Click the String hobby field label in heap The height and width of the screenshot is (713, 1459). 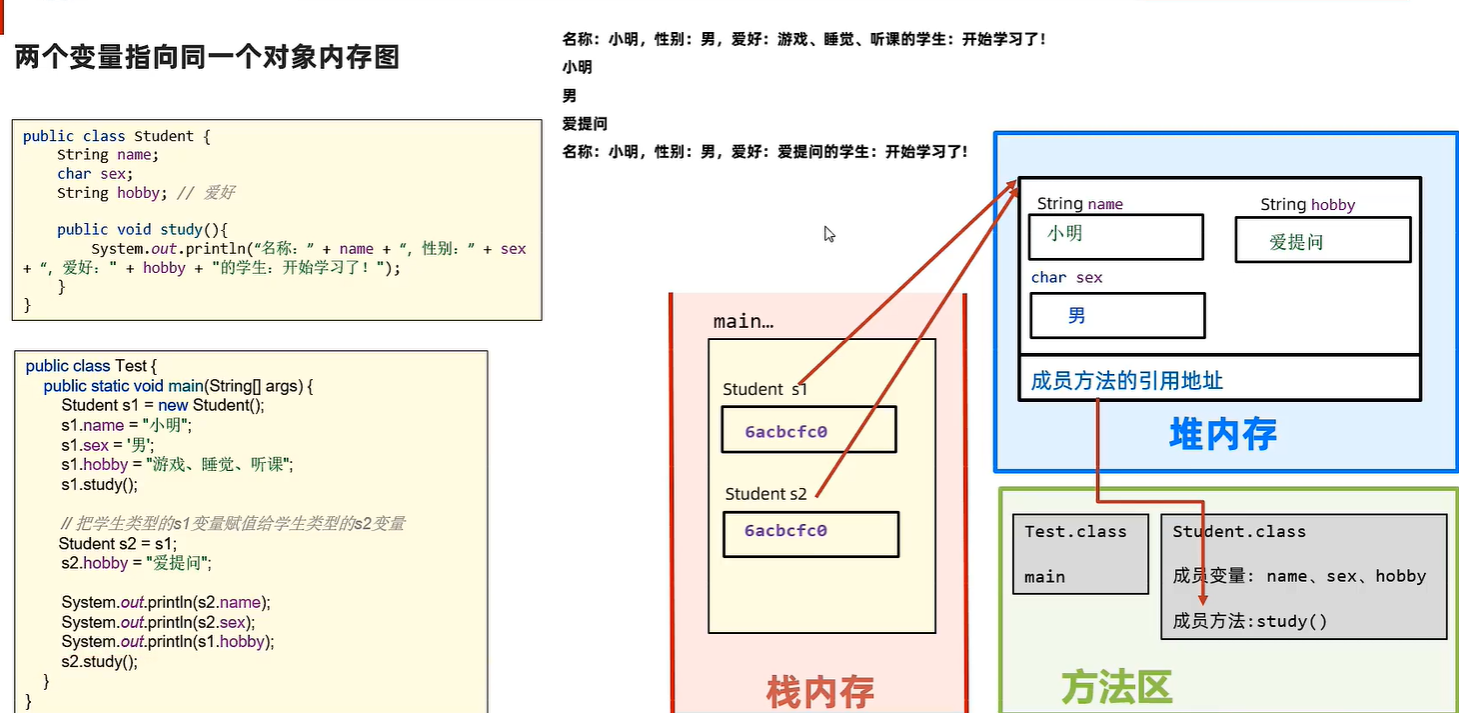pyautogui.click(x=1308, y=205)
